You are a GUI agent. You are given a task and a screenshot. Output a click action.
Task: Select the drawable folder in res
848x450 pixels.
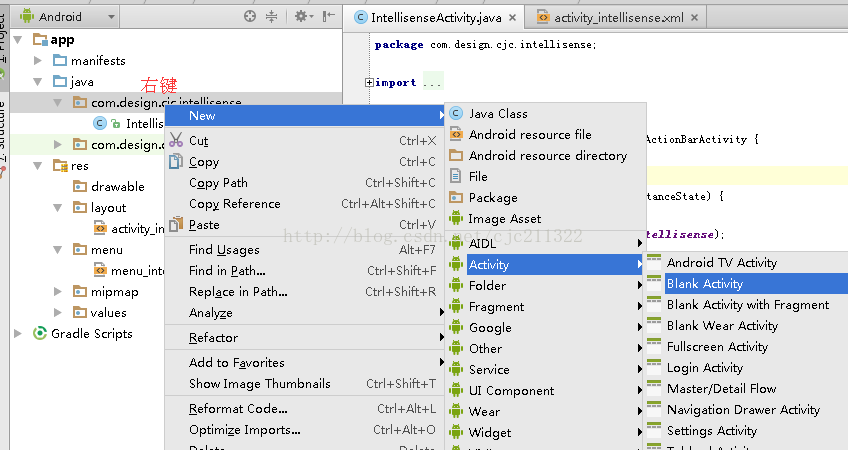coord(117,187)
